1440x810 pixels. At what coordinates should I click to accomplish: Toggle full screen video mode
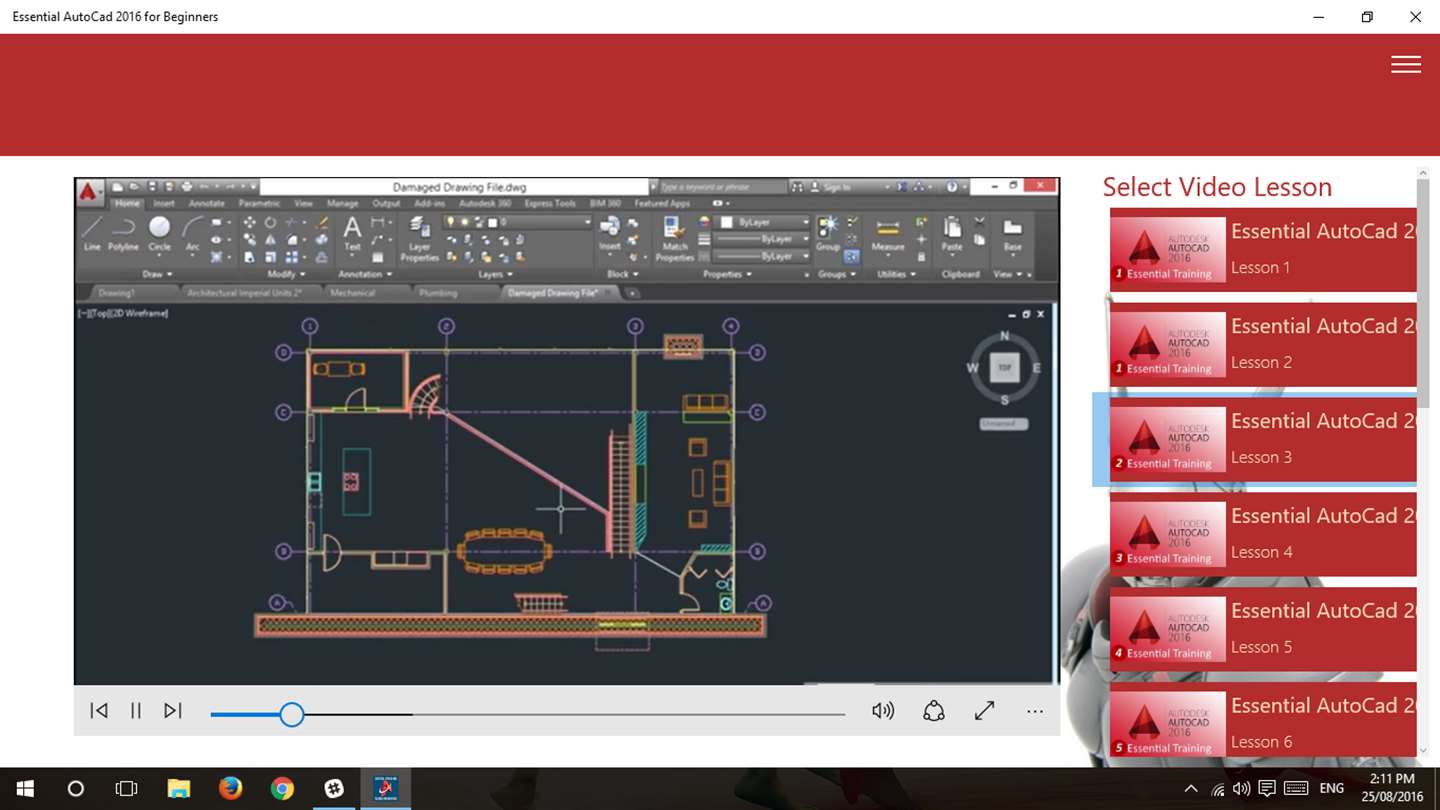[x=984, y=711]
